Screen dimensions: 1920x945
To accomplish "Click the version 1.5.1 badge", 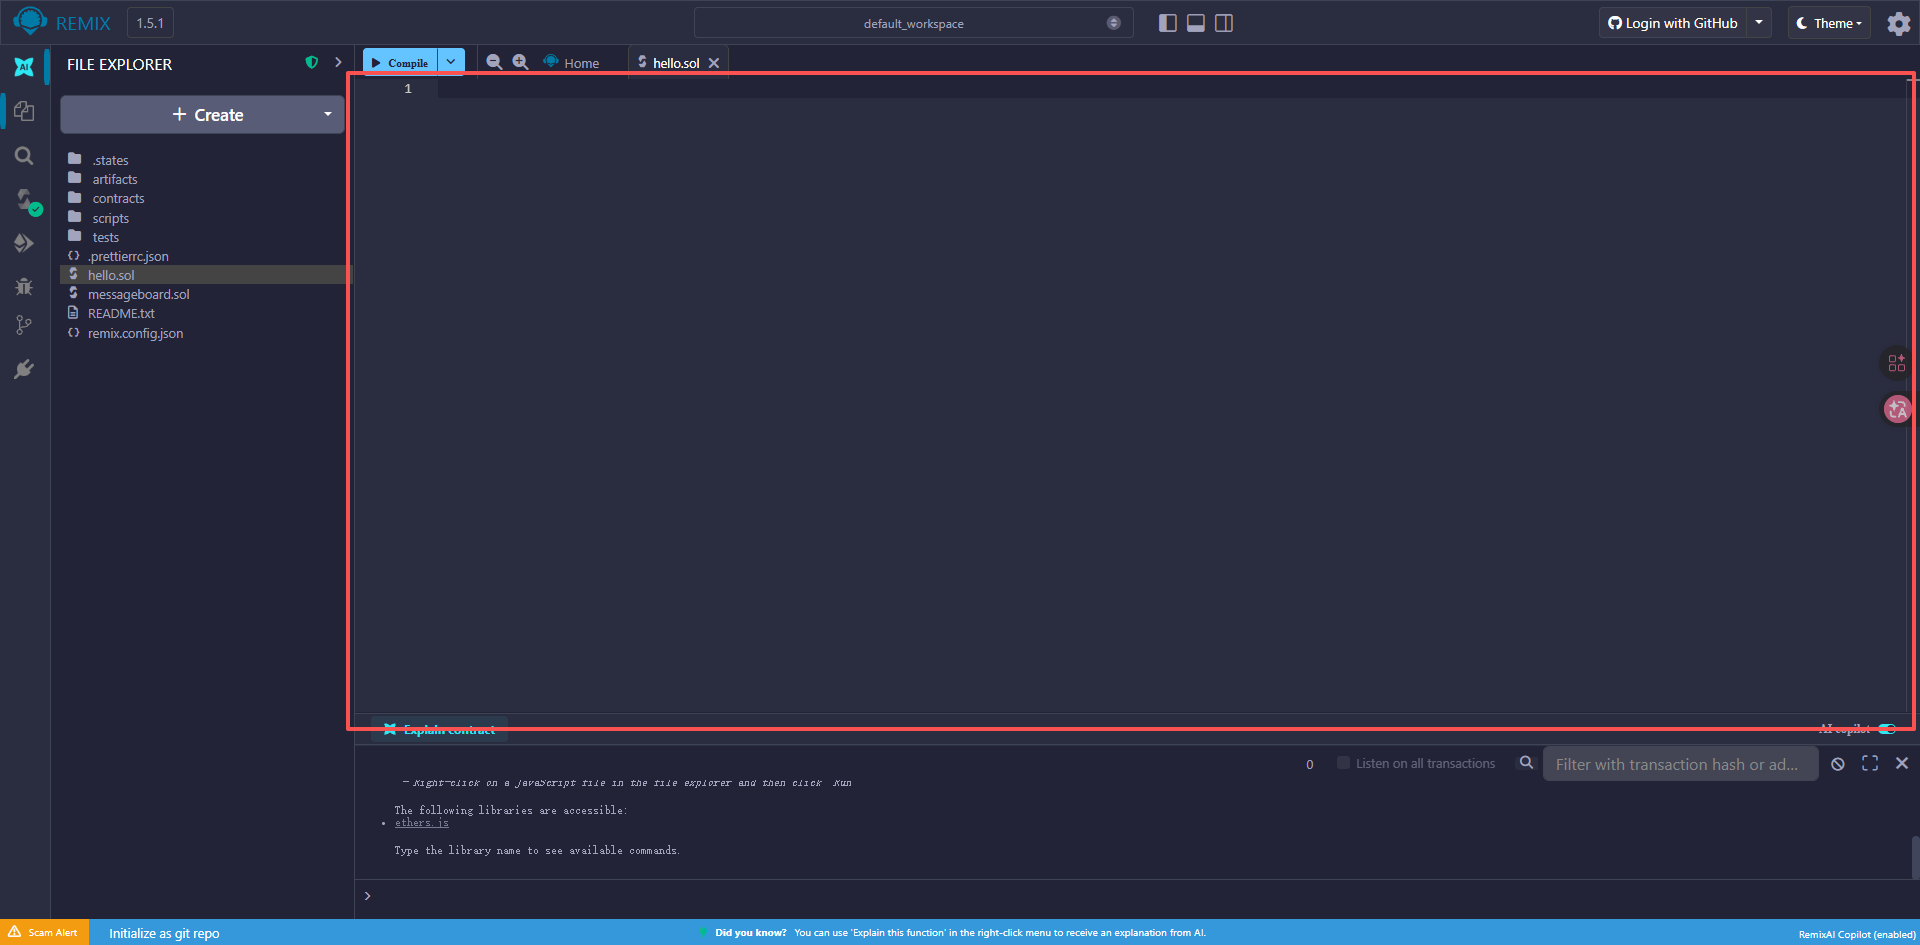I will (x=150, y=23).
